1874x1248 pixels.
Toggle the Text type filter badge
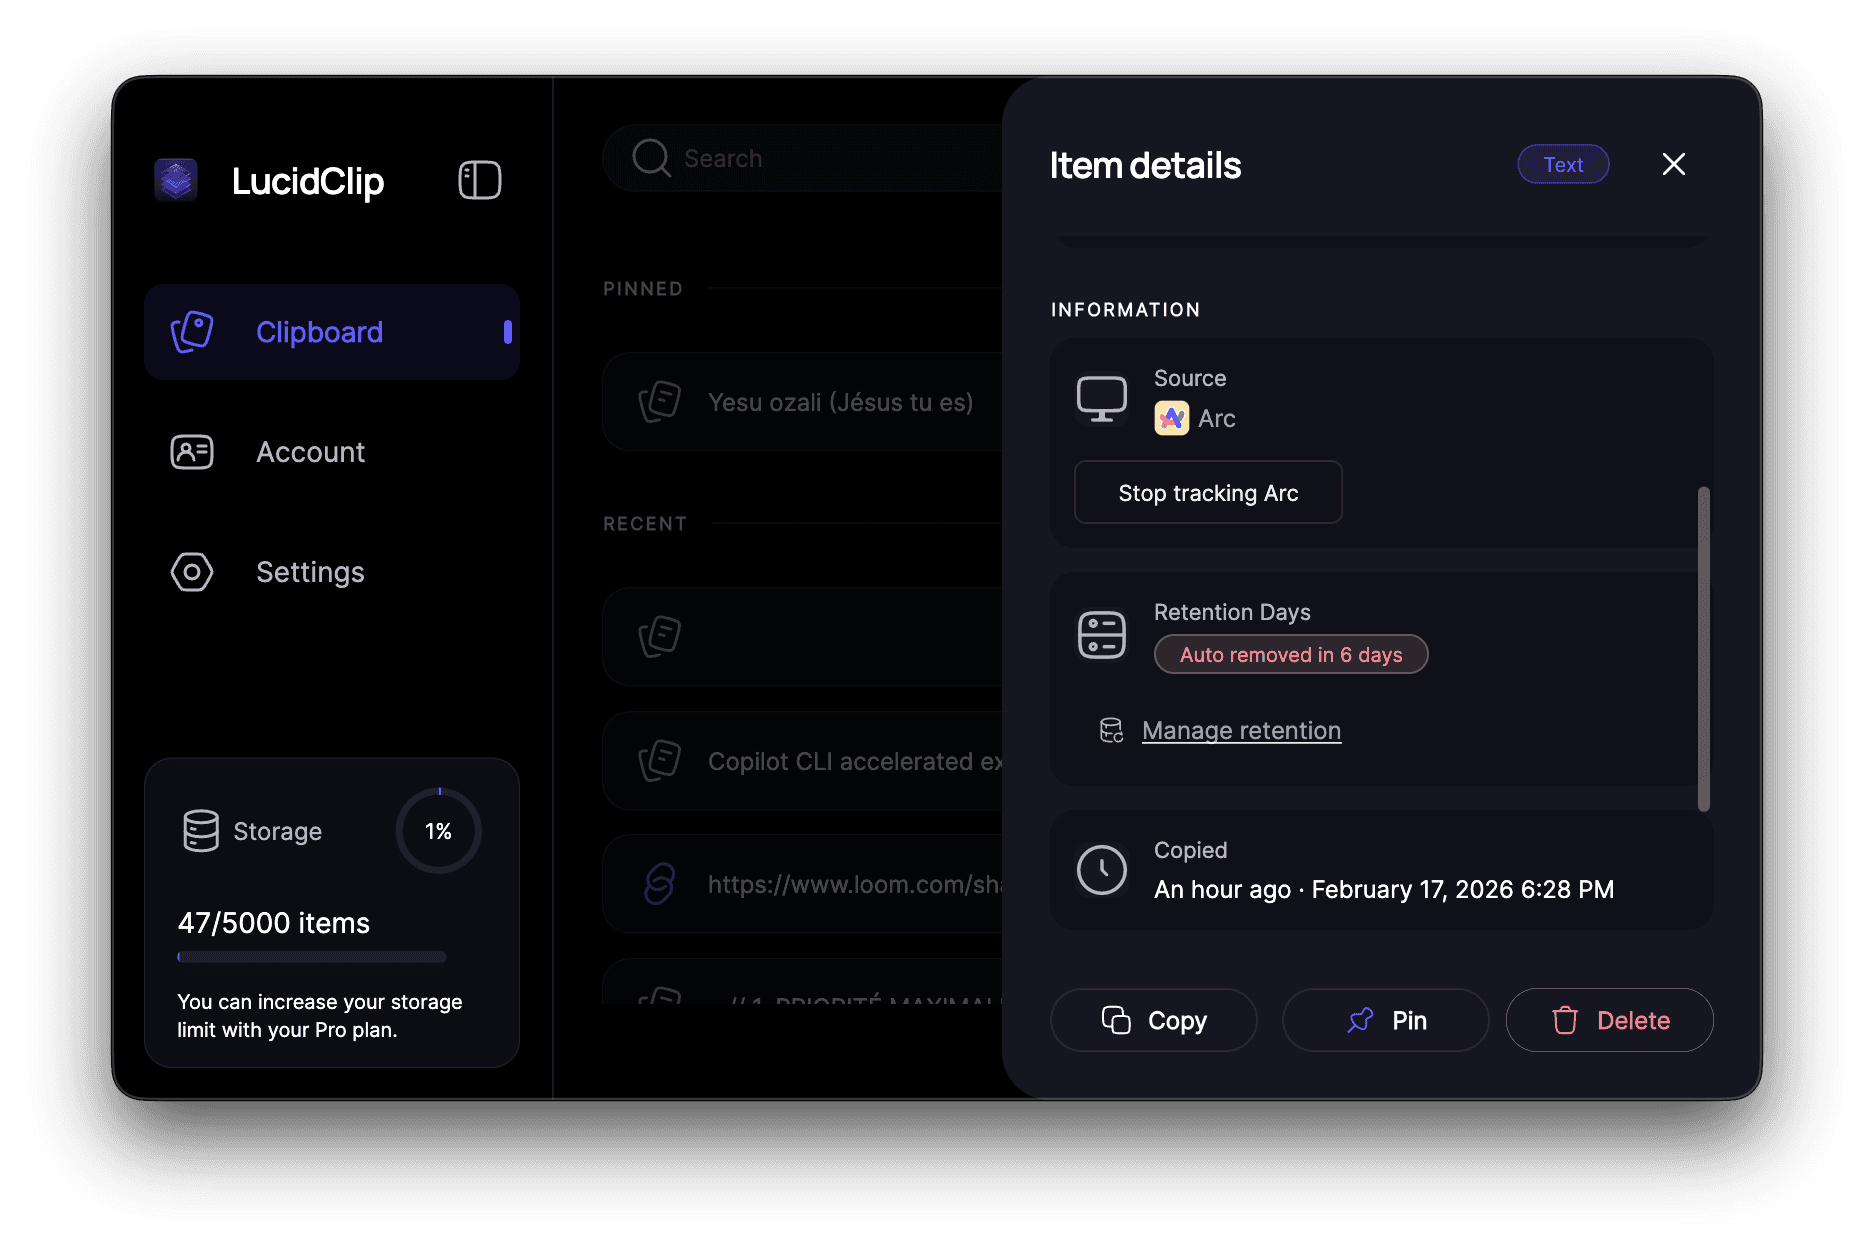click(1563, 164)
